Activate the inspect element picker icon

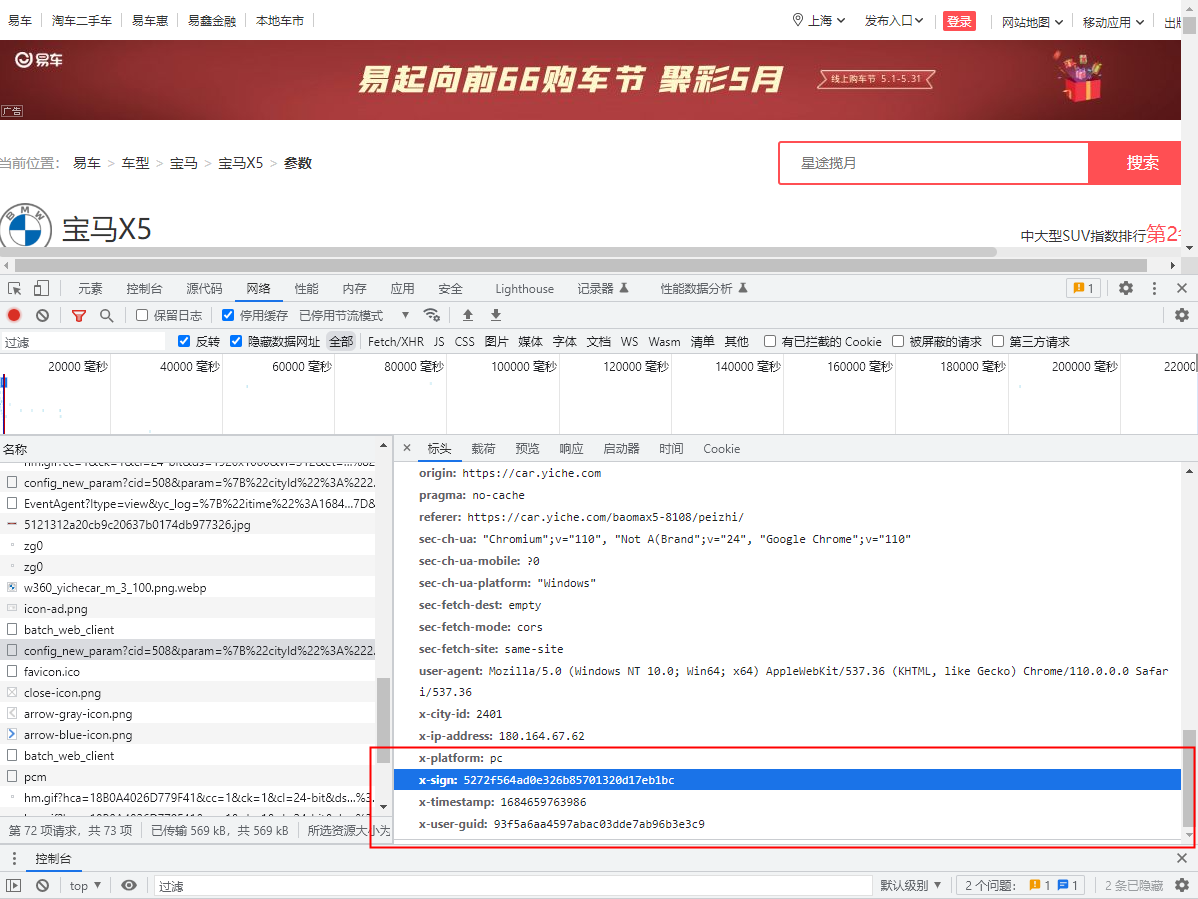(15, 289)
